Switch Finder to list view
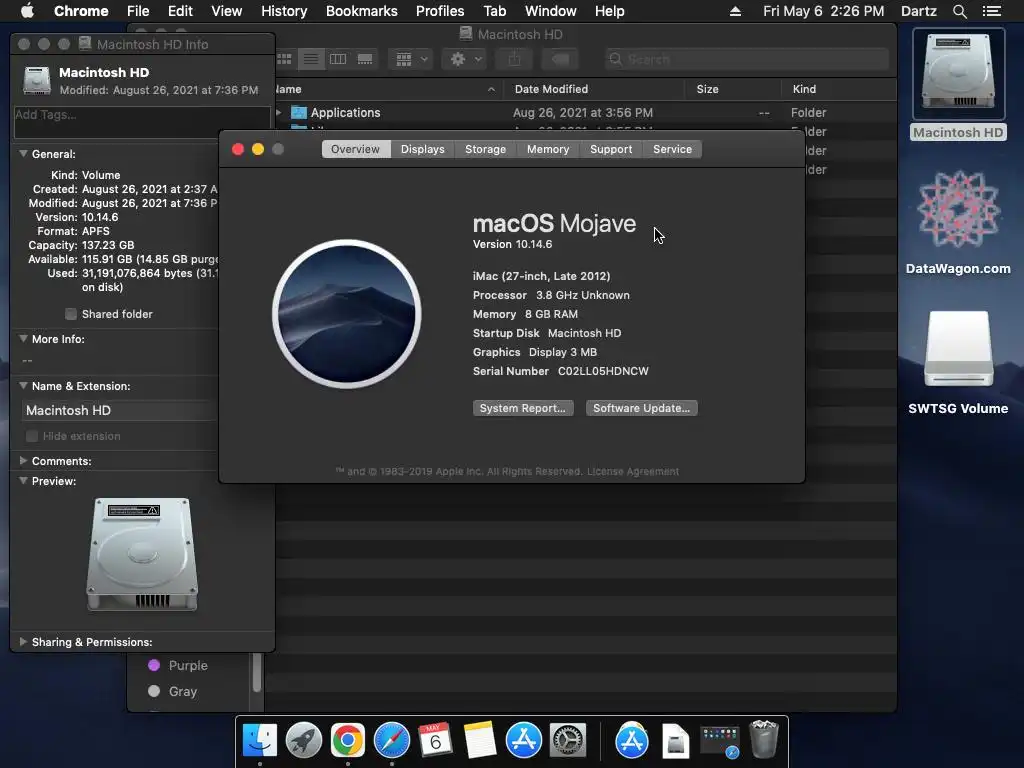 pyautogui.click(x=311, y=59)
